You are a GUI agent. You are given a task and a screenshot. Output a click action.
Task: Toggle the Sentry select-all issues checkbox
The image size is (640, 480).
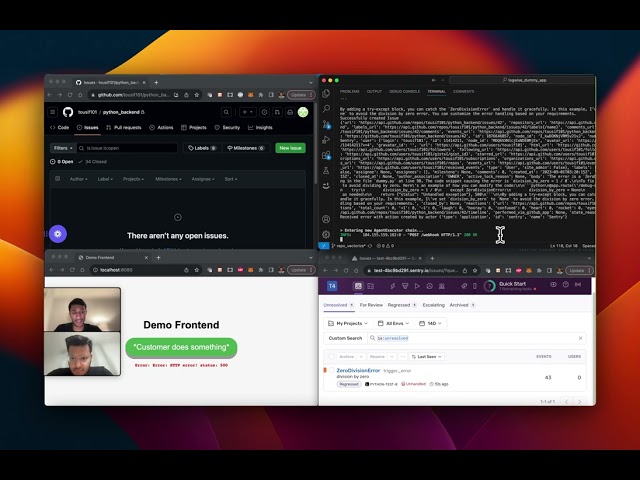pyautogui.click(x=331, y=356)
